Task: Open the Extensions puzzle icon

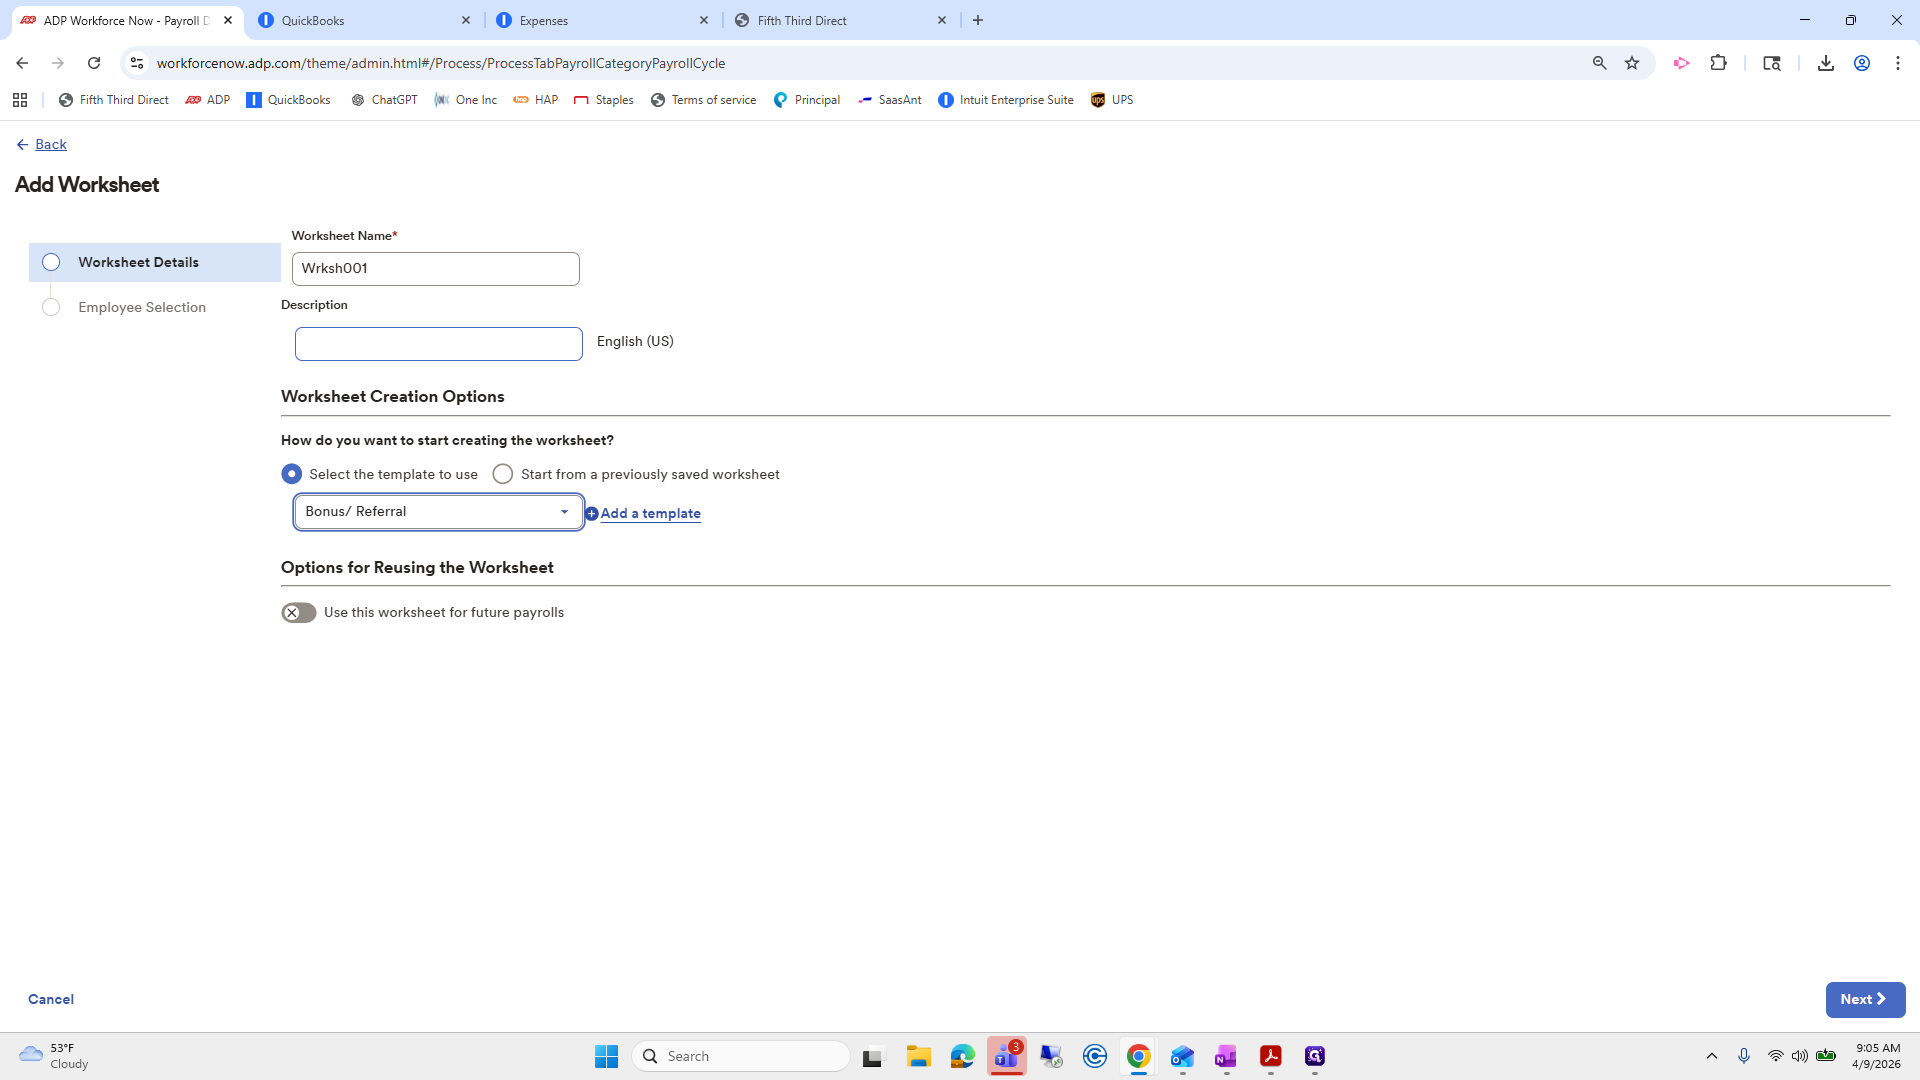Action: tap(1718, 63)
